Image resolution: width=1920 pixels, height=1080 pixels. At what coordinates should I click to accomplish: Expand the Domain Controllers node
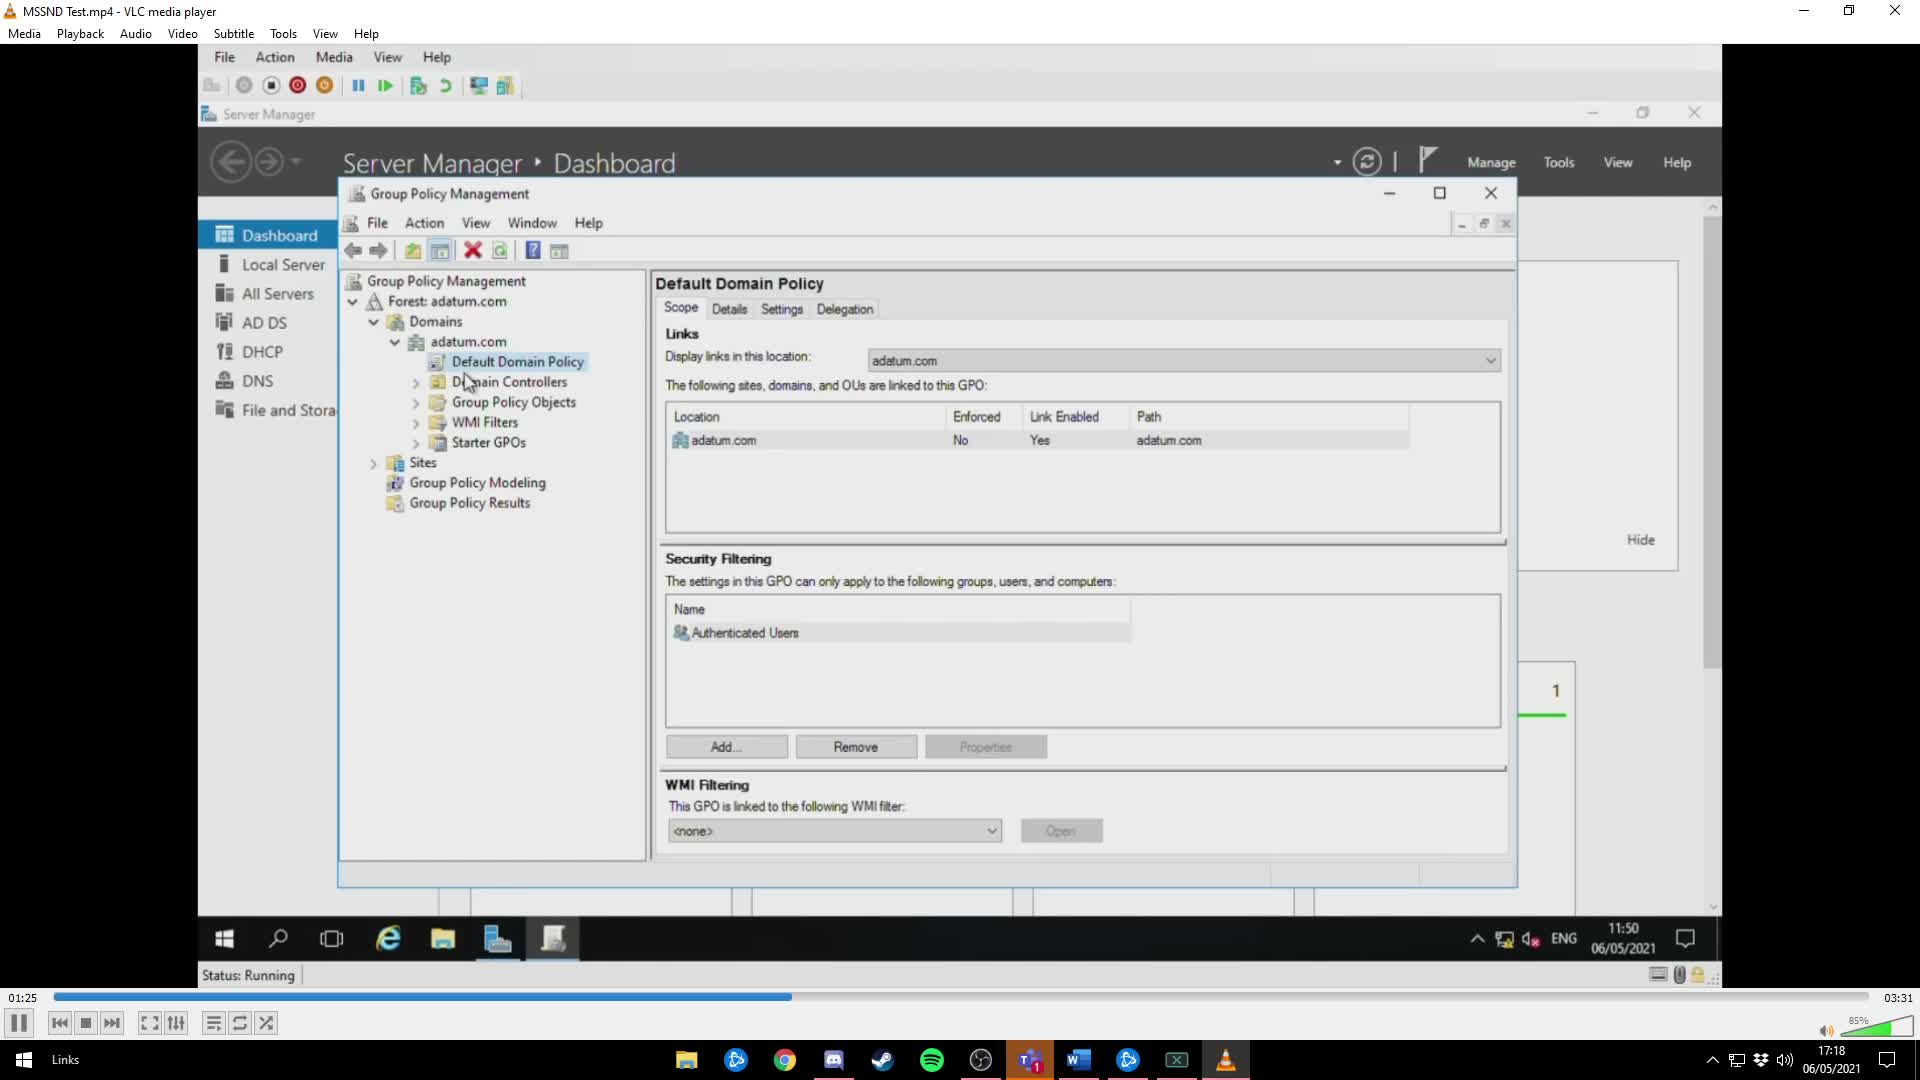(416, 383)
